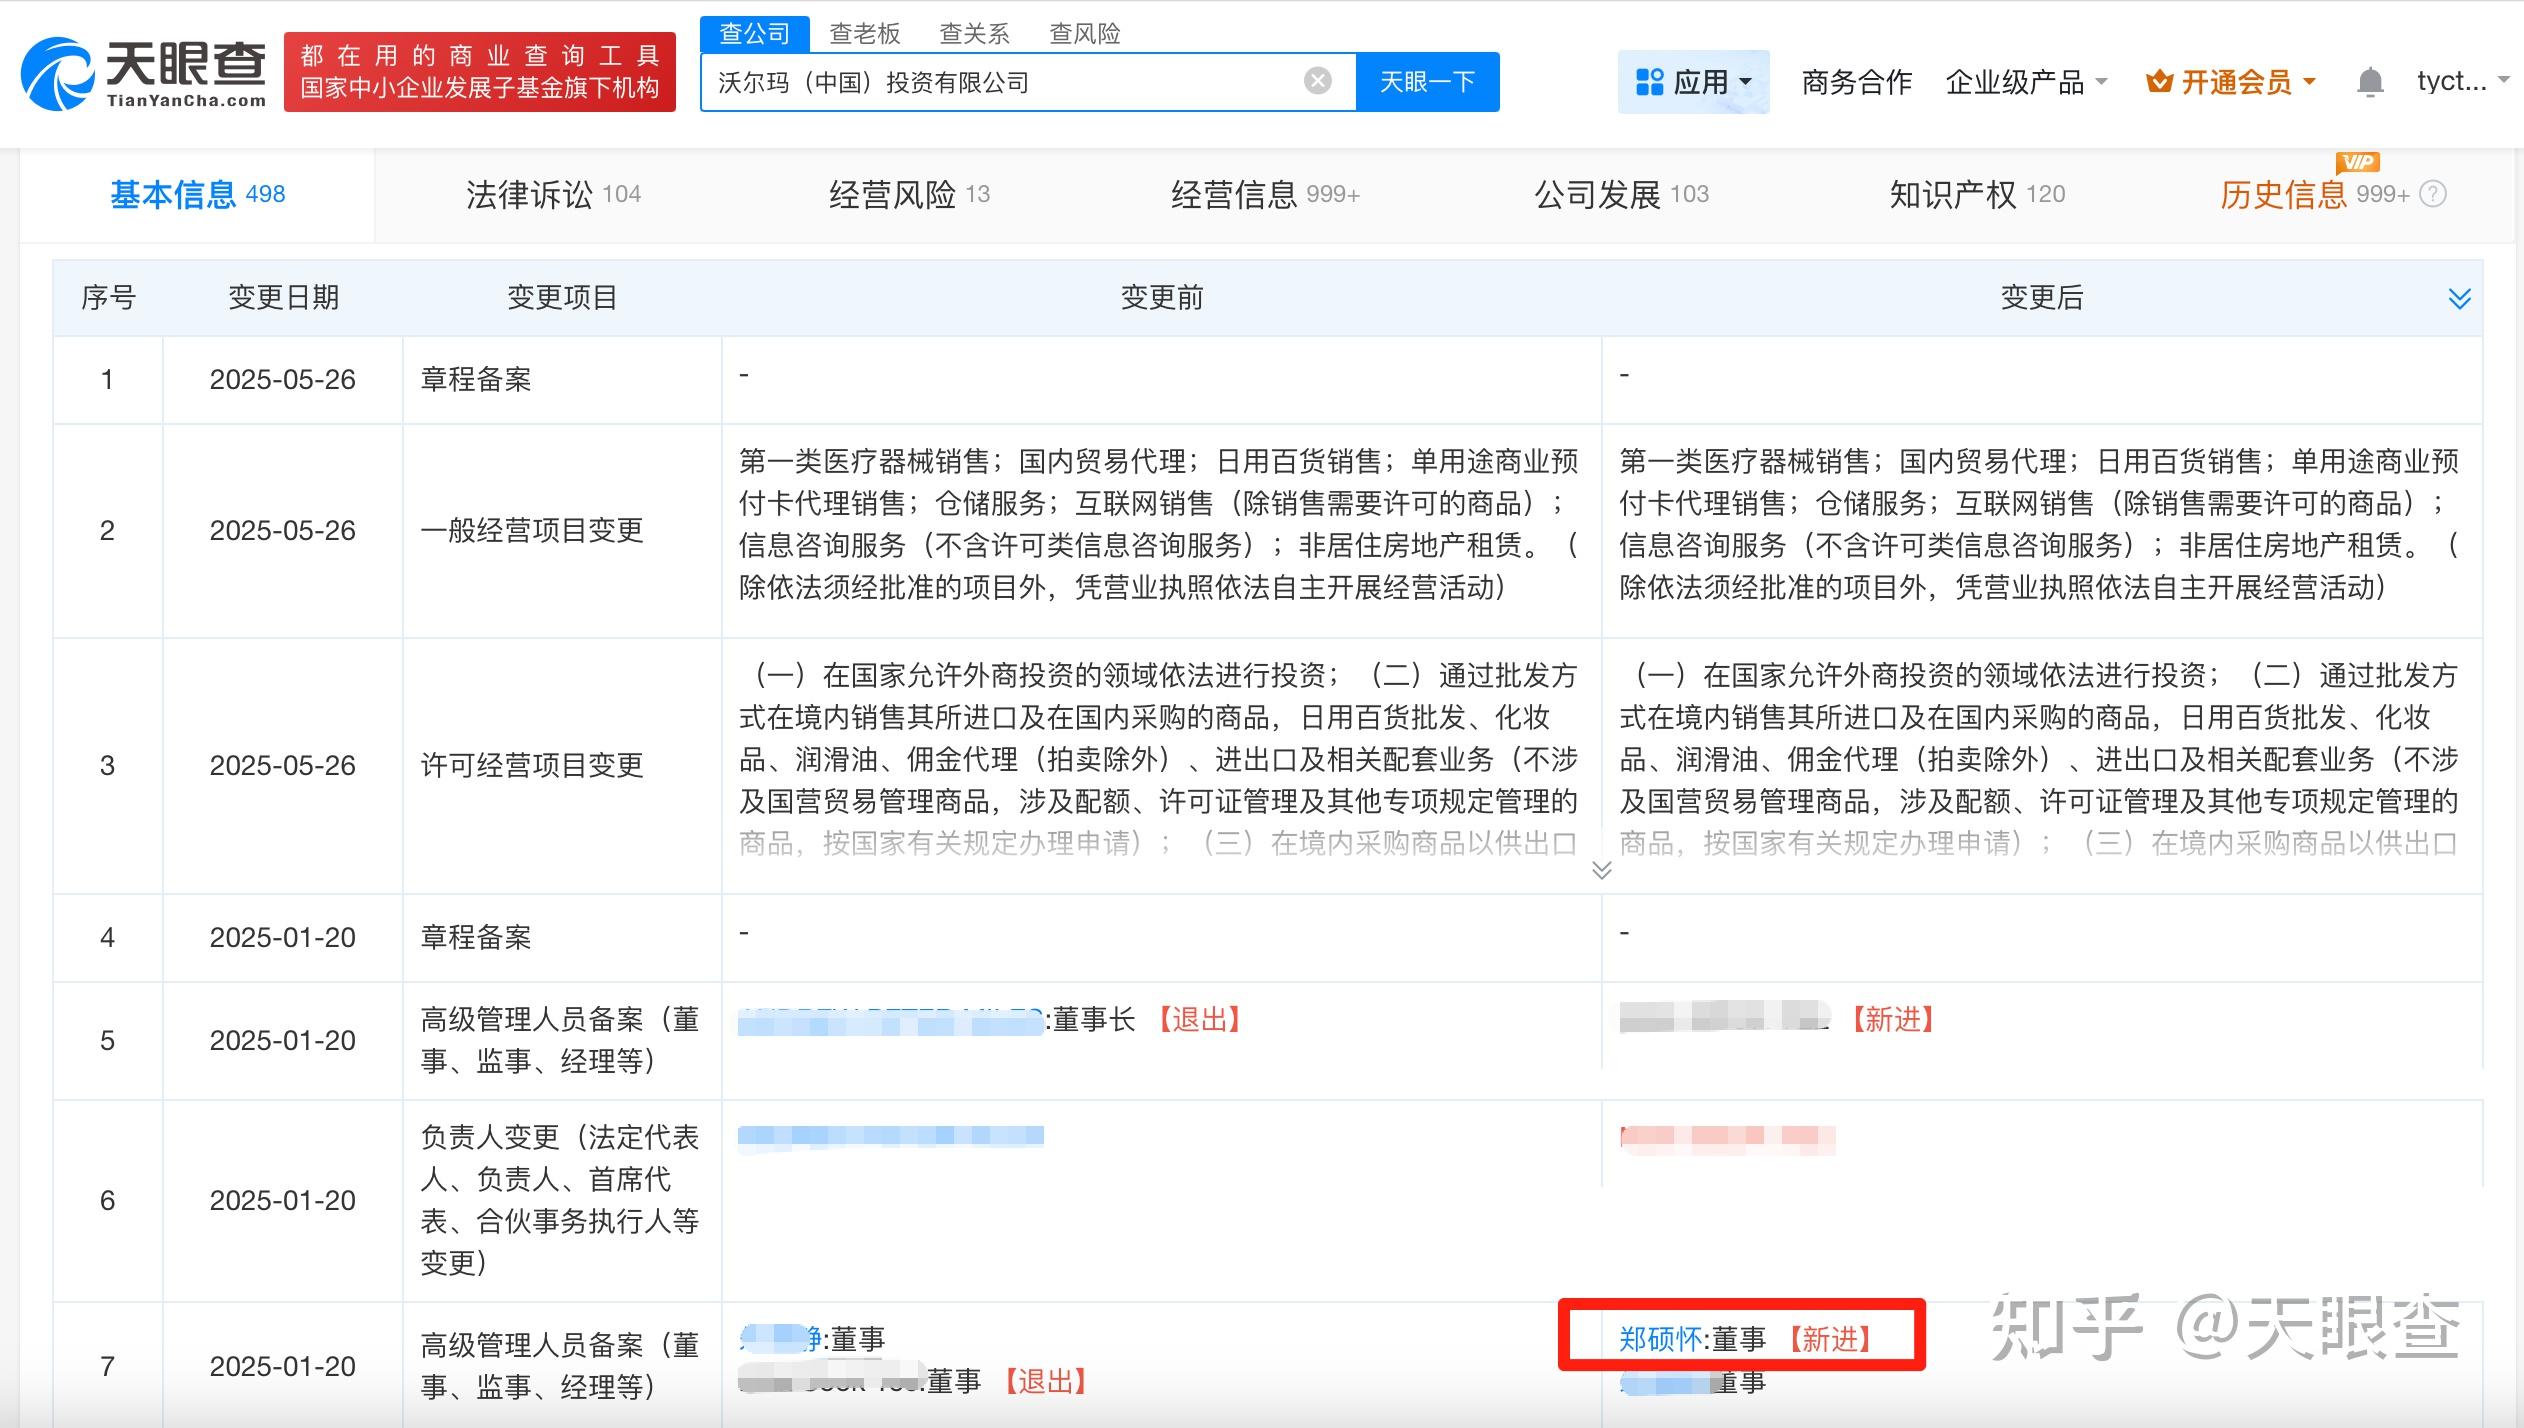The width and height of the screenshot is (2524, 1428).
Task: Open the notification bell
Action: [x=2370, y=82]
